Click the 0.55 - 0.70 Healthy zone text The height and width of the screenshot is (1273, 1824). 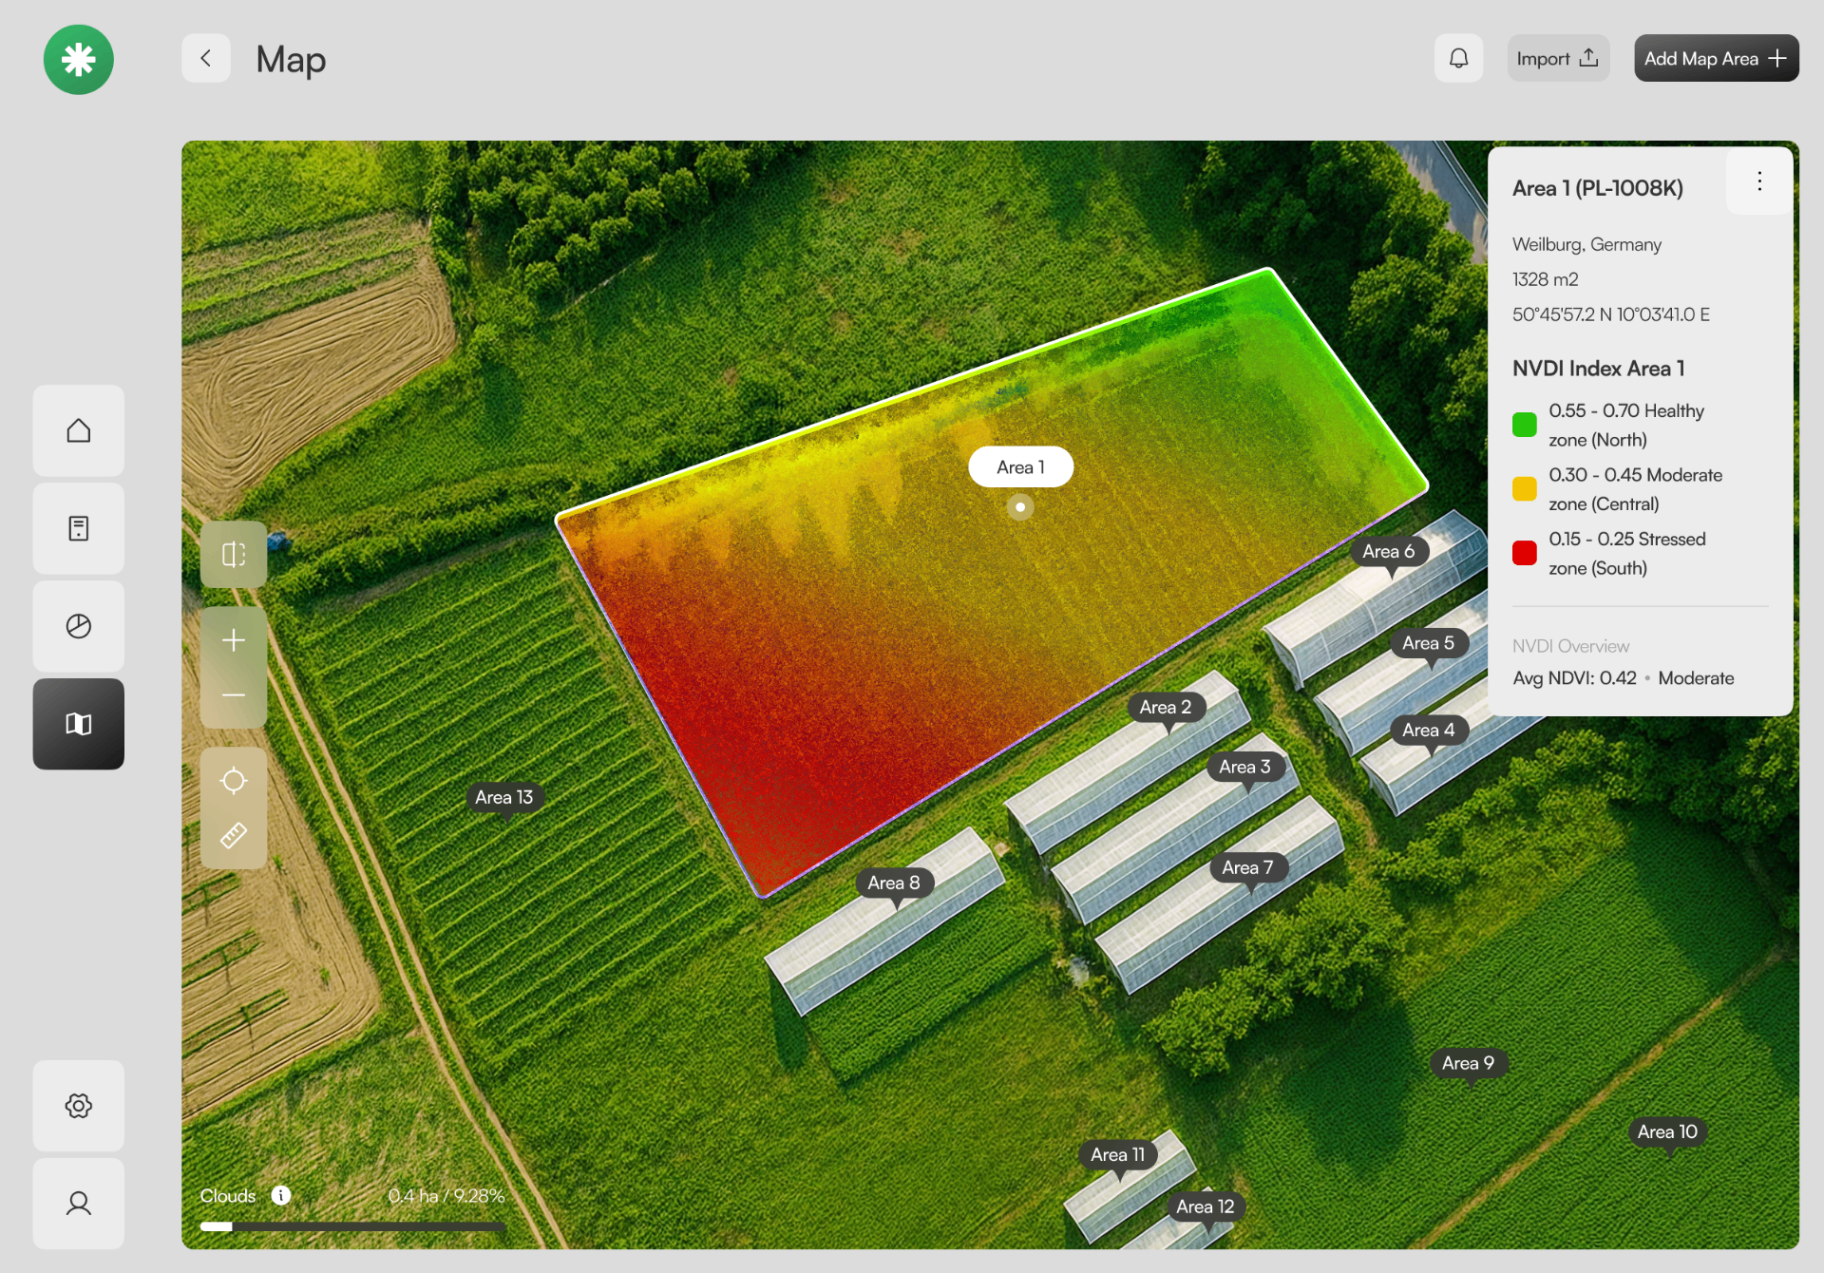1626,425
